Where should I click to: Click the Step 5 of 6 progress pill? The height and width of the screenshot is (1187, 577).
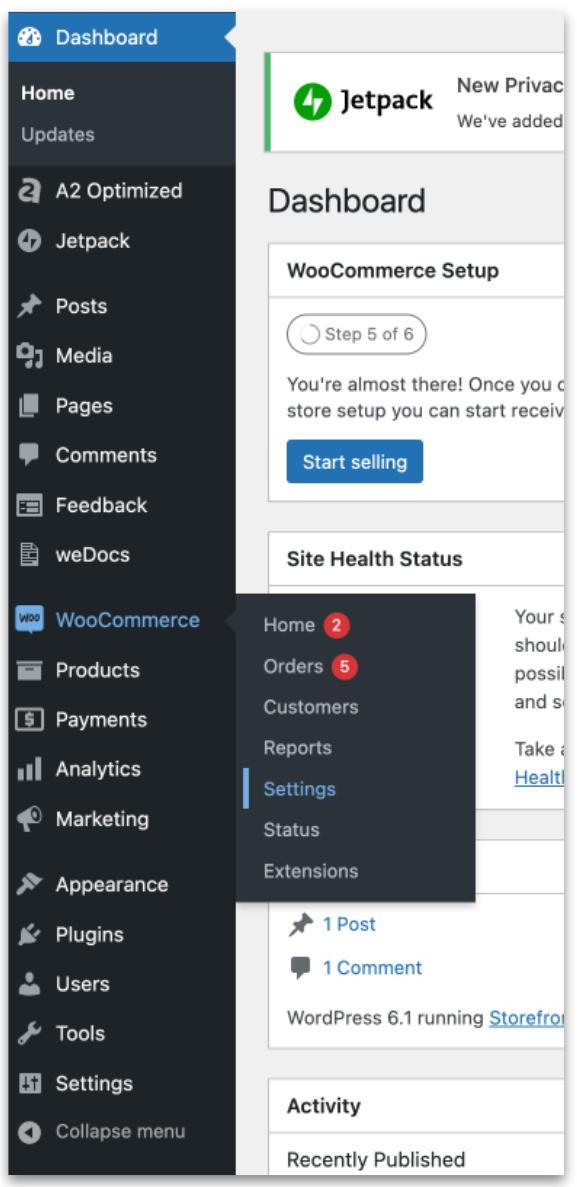point(357,335)
